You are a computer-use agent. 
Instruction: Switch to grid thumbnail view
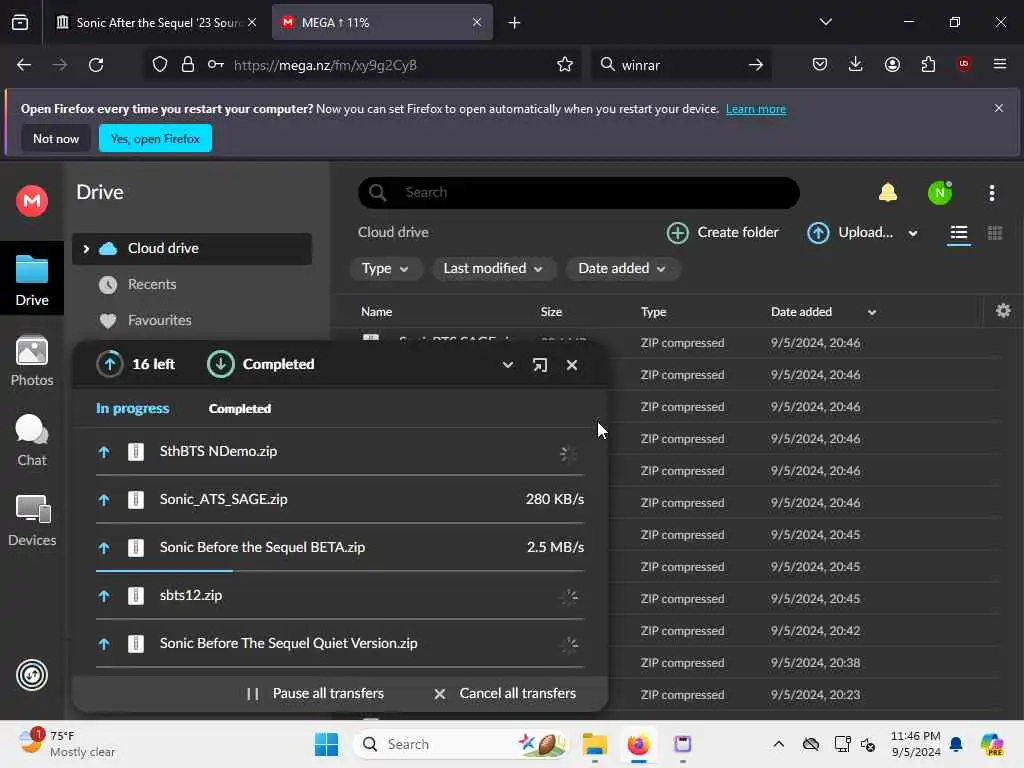coord(995,233)
